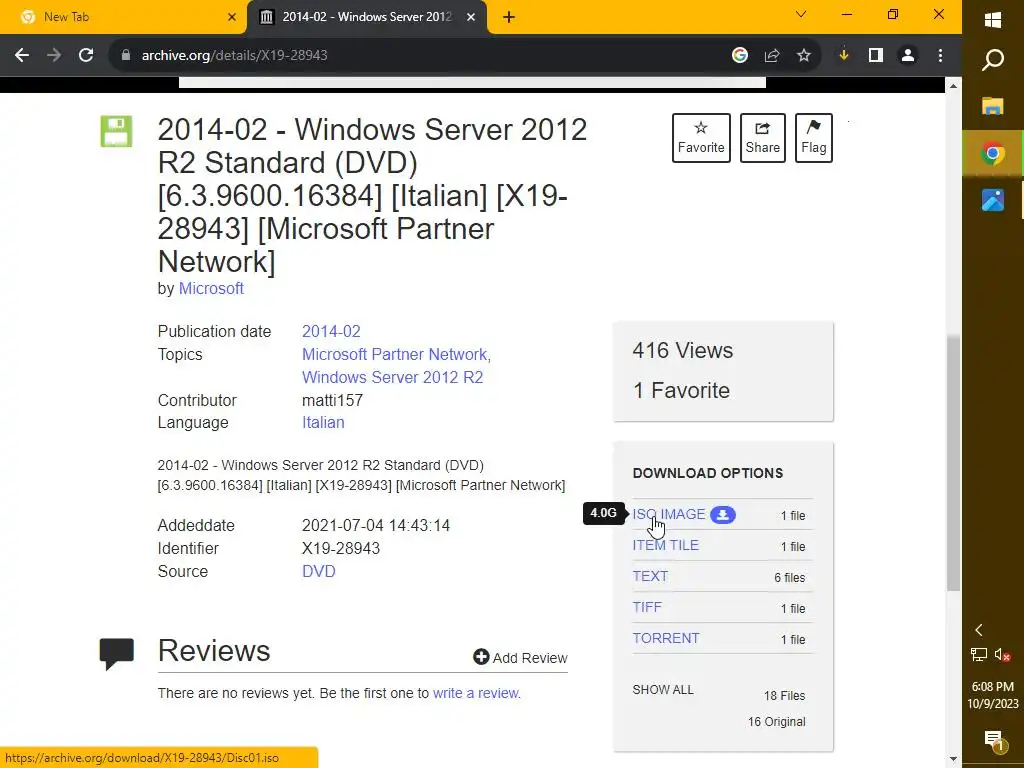Share this page via address bar icon
Screen dimensions: 1024x768
coord(772,56)
